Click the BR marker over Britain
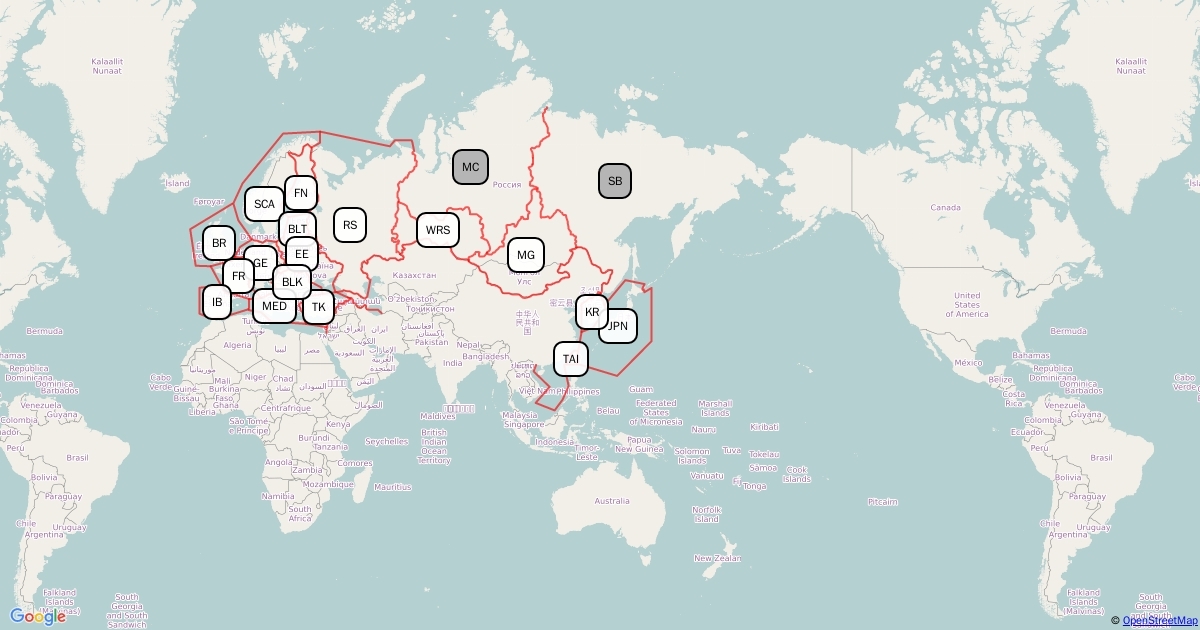 point(219,243)
